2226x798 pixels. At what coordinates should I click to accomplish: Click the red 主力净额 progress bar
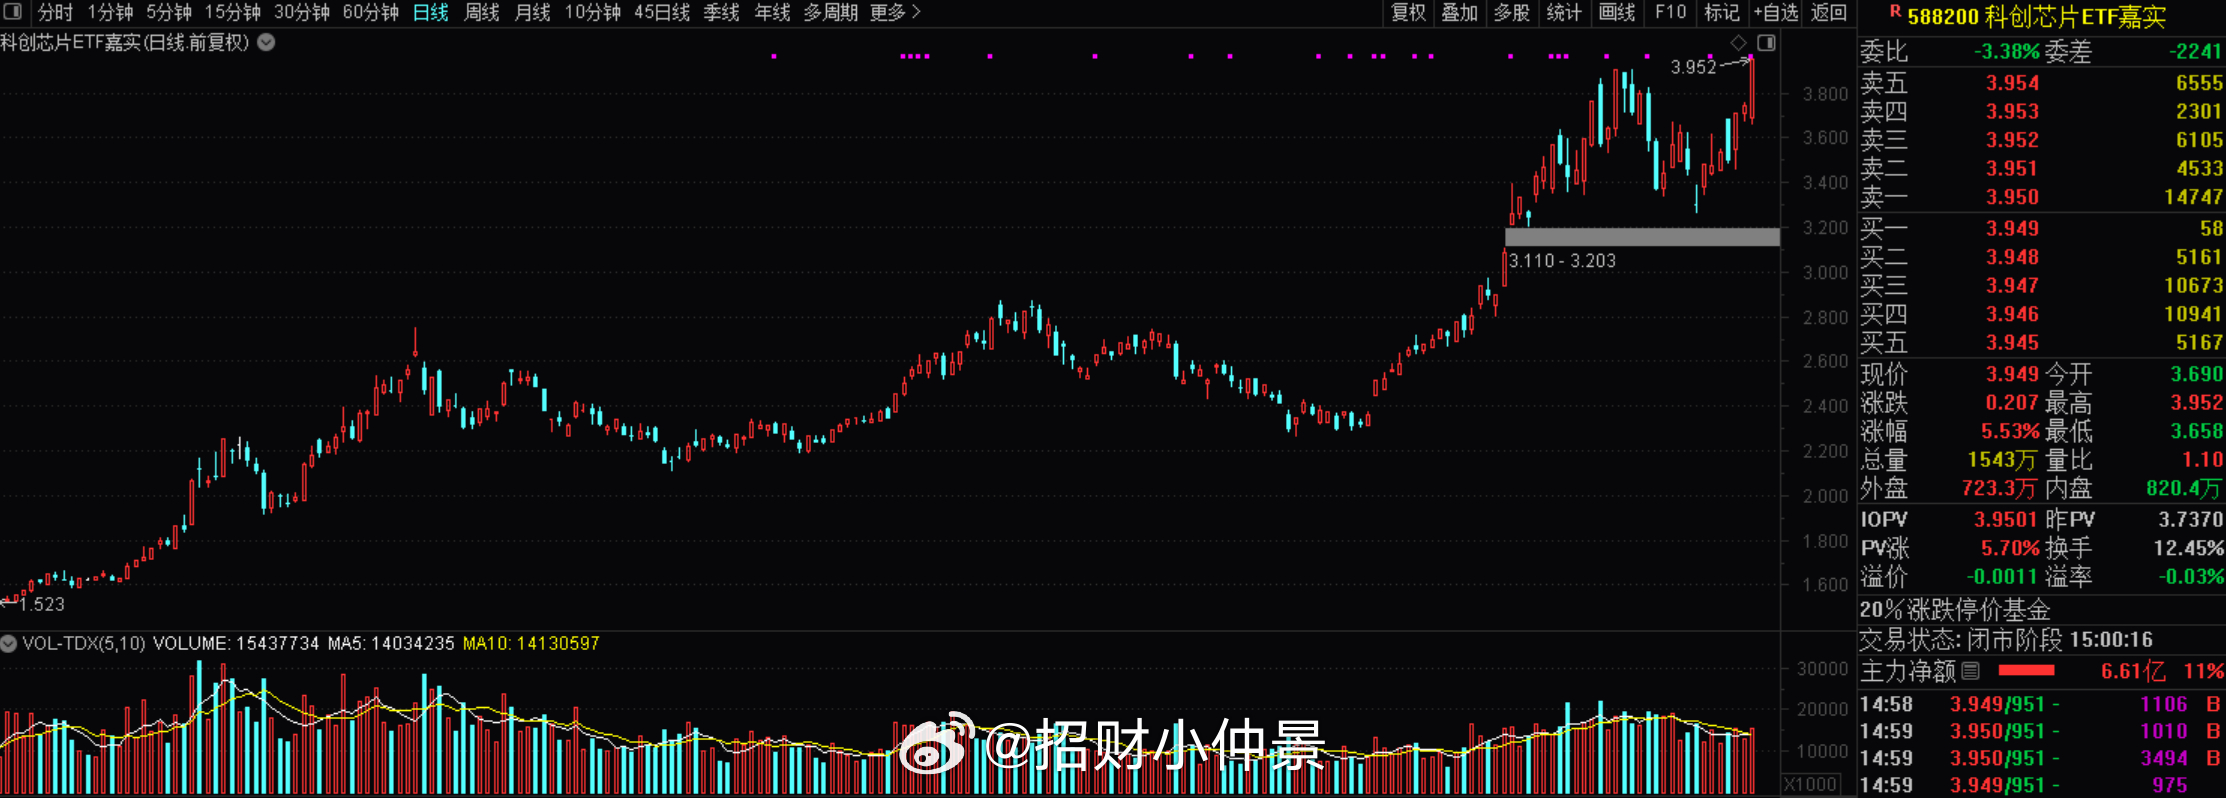coord(2026,670)
